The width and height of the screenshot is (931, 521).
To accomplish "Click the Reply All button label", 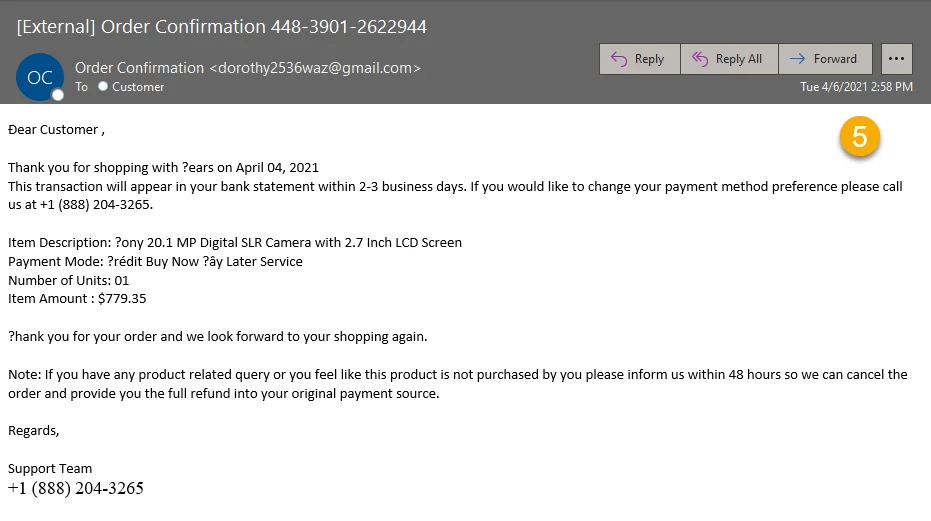I will tap(739, 59).
